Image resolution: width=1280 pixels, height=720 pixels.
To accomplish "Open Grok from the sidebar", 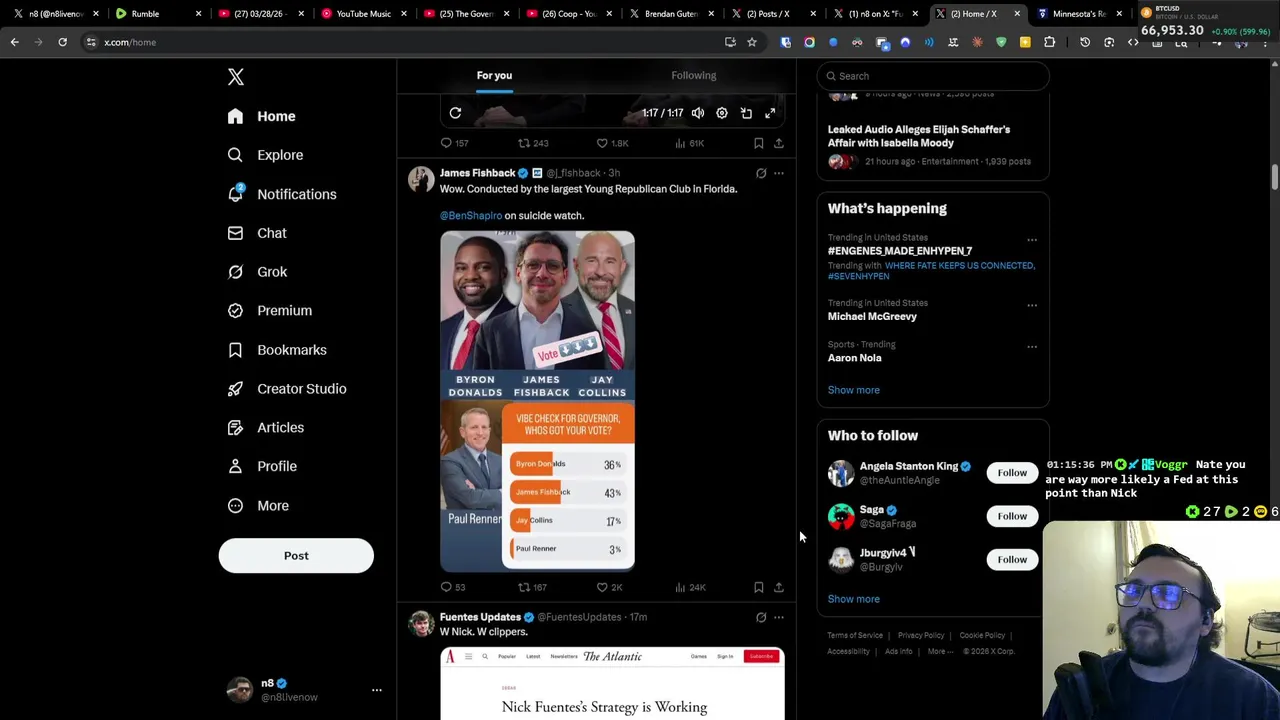I will [257, 272].
